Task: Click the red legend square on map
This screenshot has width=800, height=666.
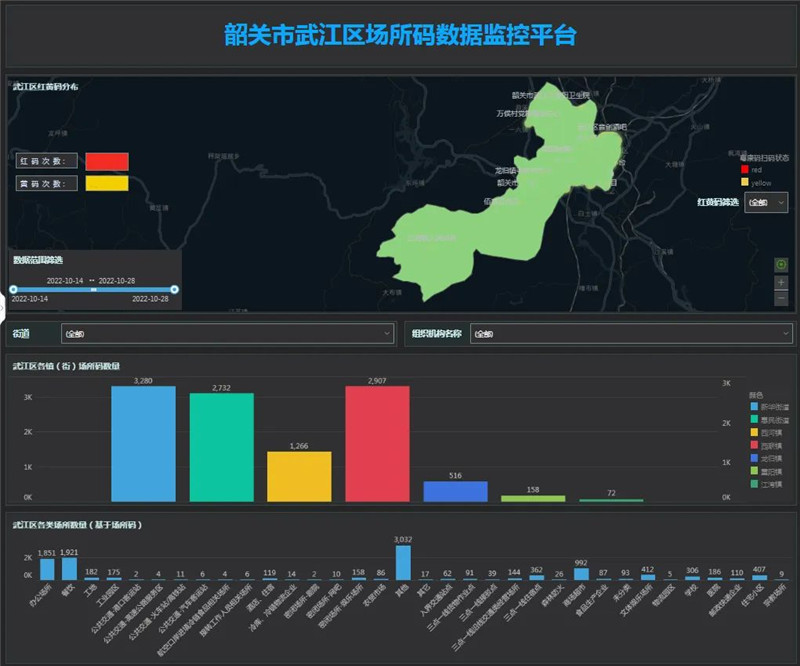Action: 744,170
